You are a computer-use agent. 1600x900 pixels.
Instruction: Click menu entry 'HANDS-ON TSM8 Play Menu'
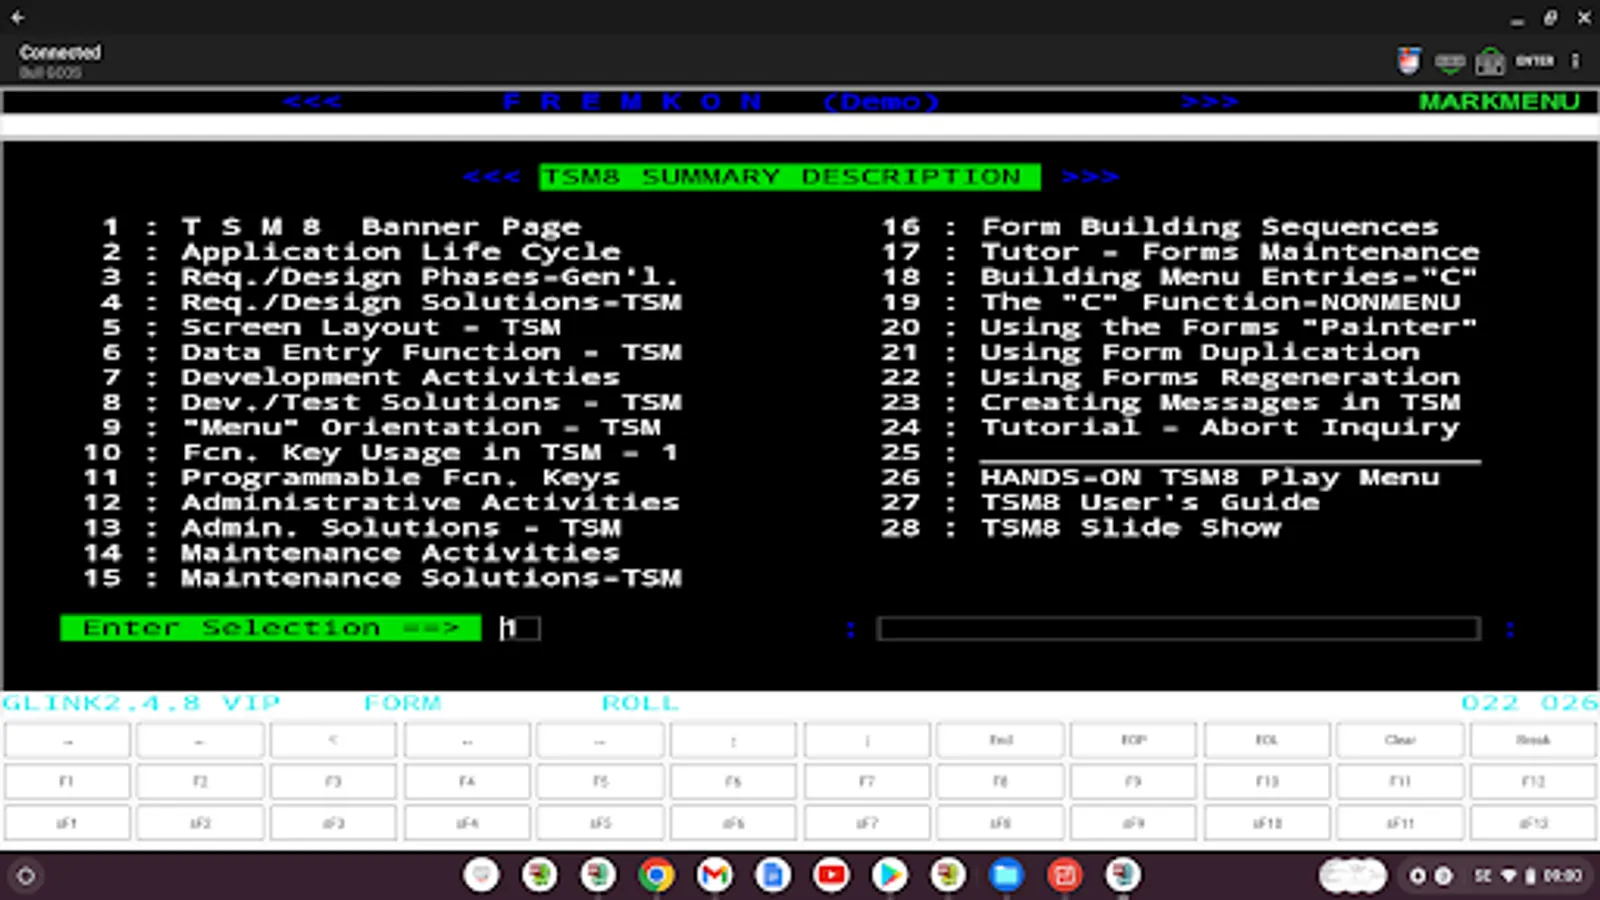1209,478
